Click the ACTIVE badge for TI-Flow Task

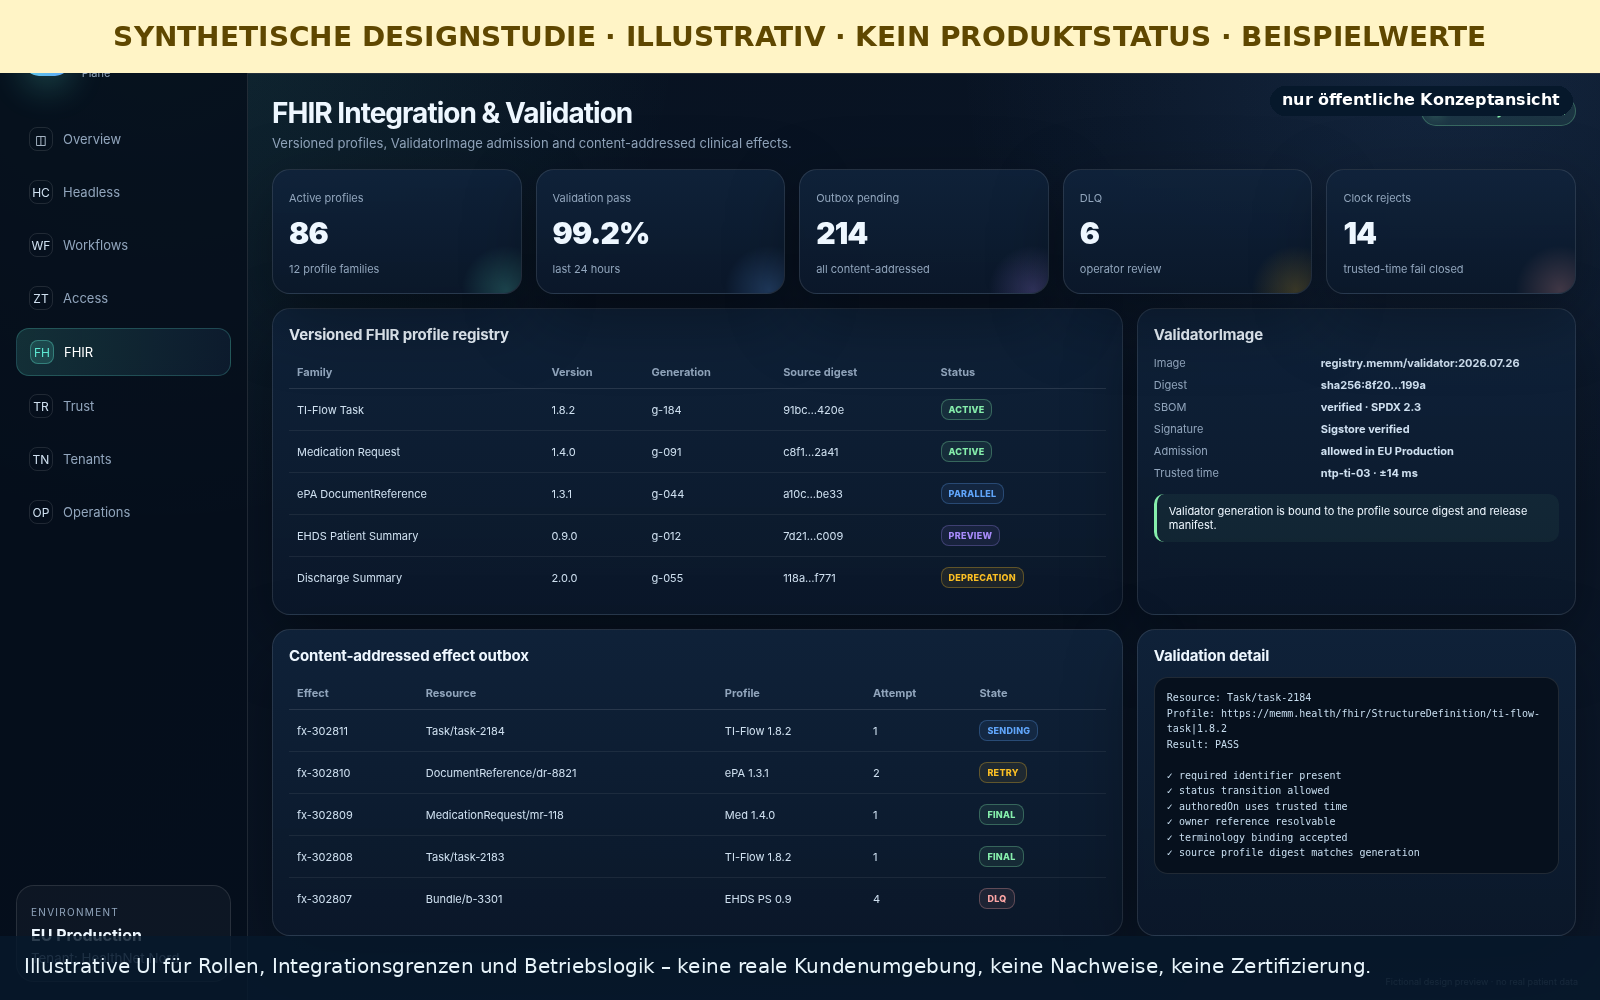966,410
